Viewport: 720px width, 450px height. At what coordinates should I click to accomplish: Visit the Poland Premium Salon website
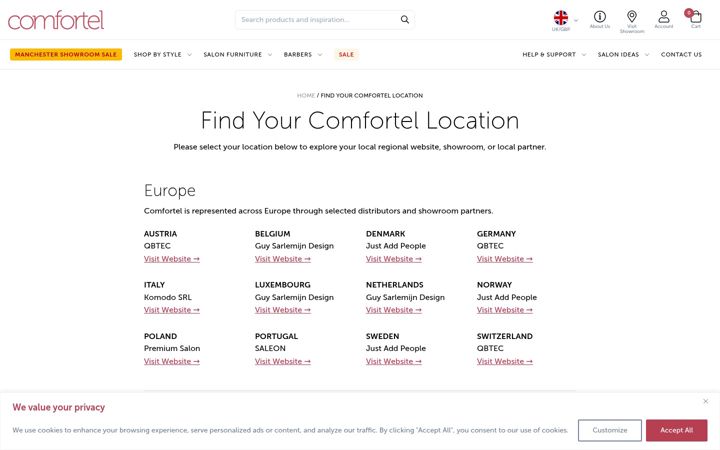[172, 361]
